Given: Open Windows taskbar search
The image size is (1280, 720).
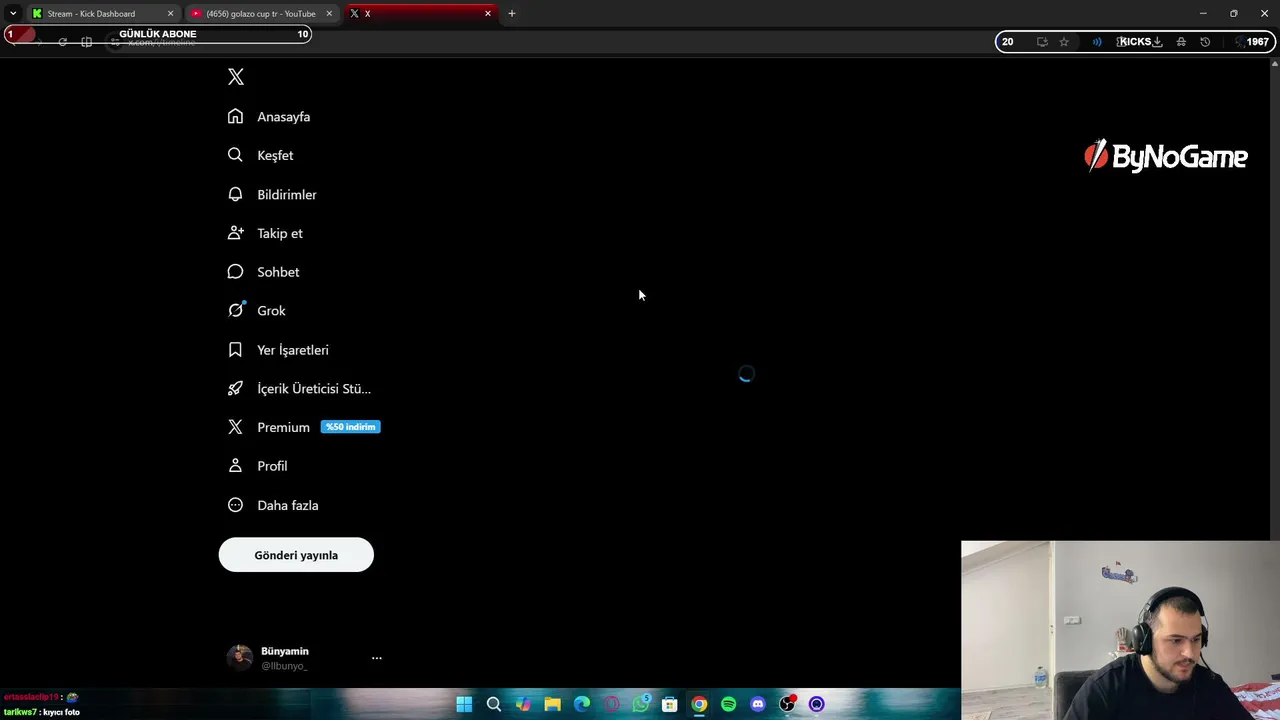Looking at the screenshot, I should (x=494, y=704).
